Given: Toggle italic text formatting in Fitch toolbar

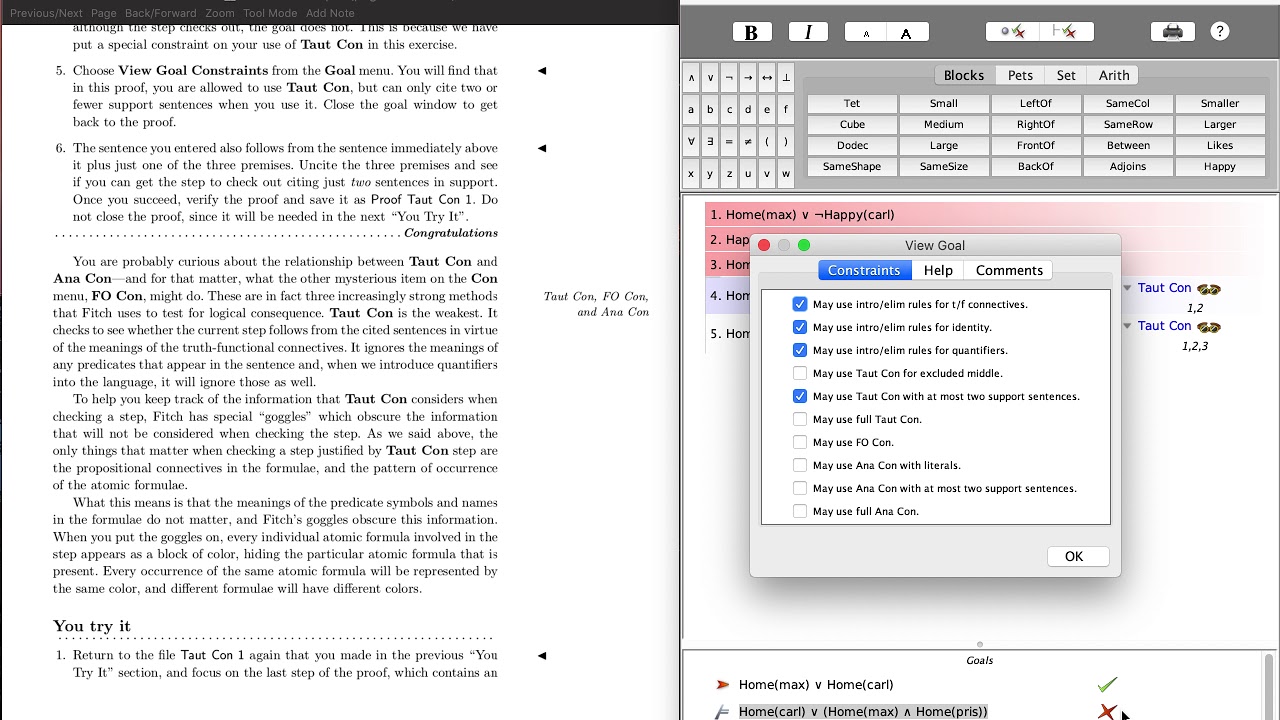Looking at the screenshot, I should [808, 32].
